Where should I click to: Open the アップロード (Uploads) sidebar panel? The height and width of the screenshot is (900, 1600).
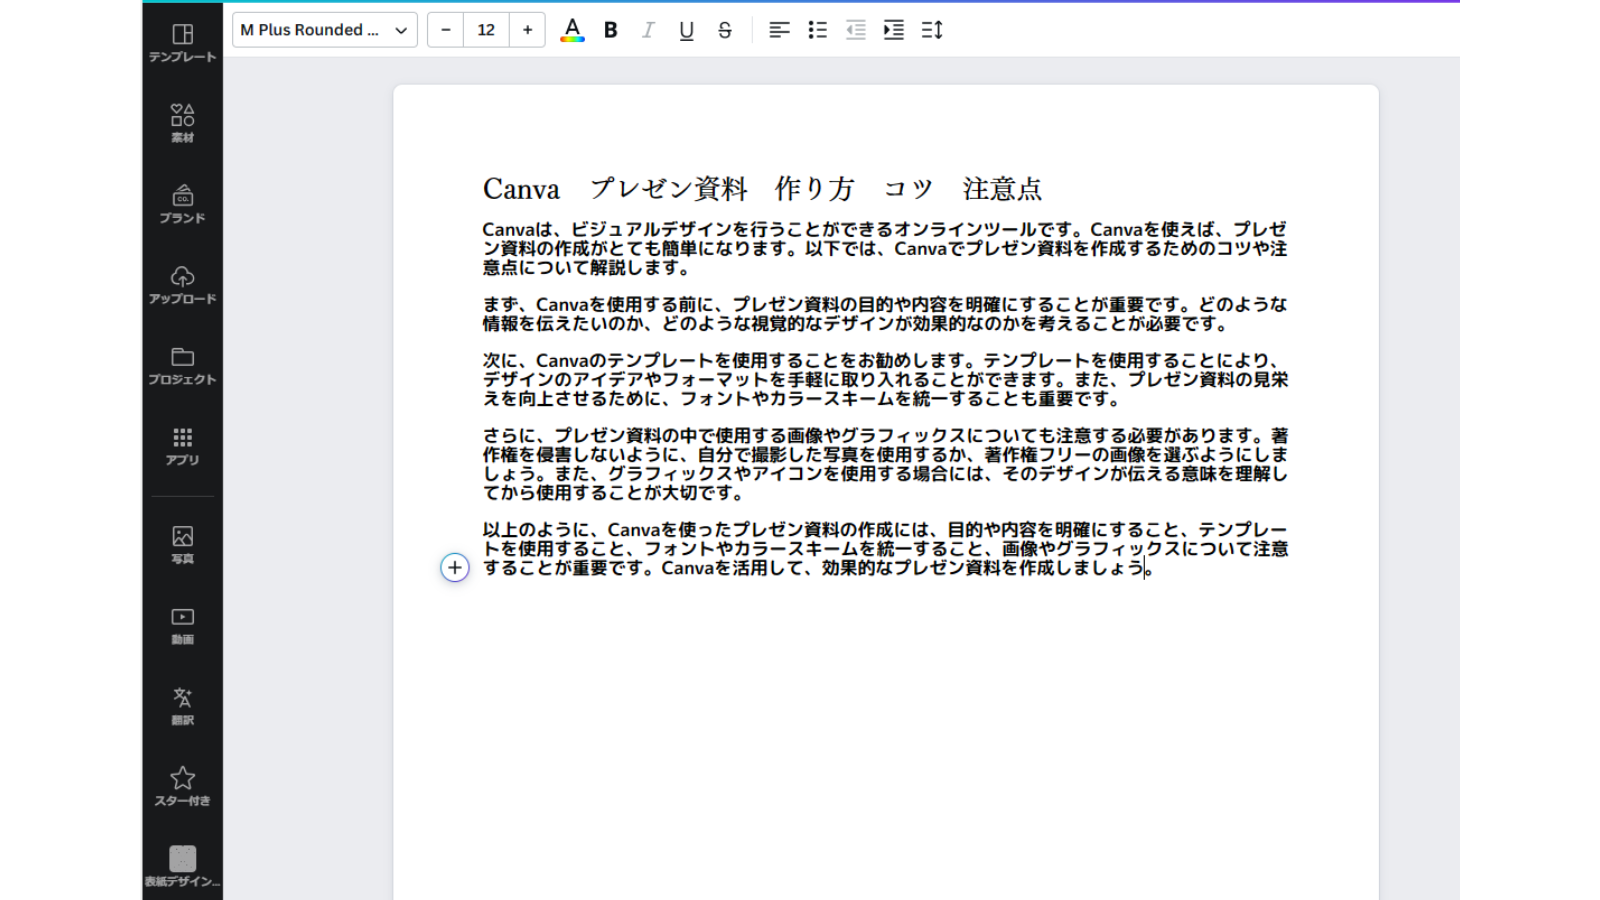click(182, 285)
